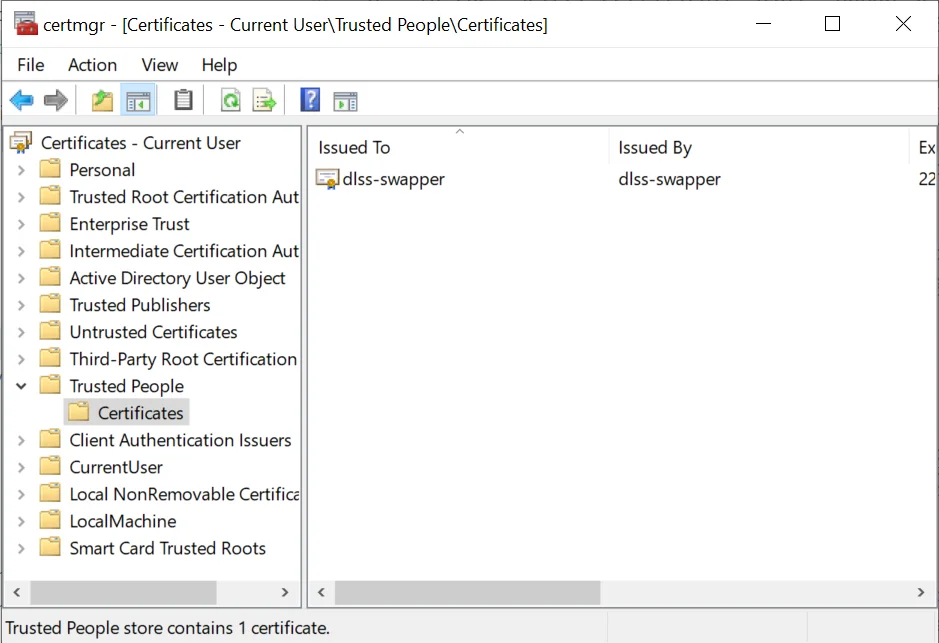Viewport: 939px width, 643px height.
Task: Select Local NonRemovable Certificates folder
Action: point(169,494)
